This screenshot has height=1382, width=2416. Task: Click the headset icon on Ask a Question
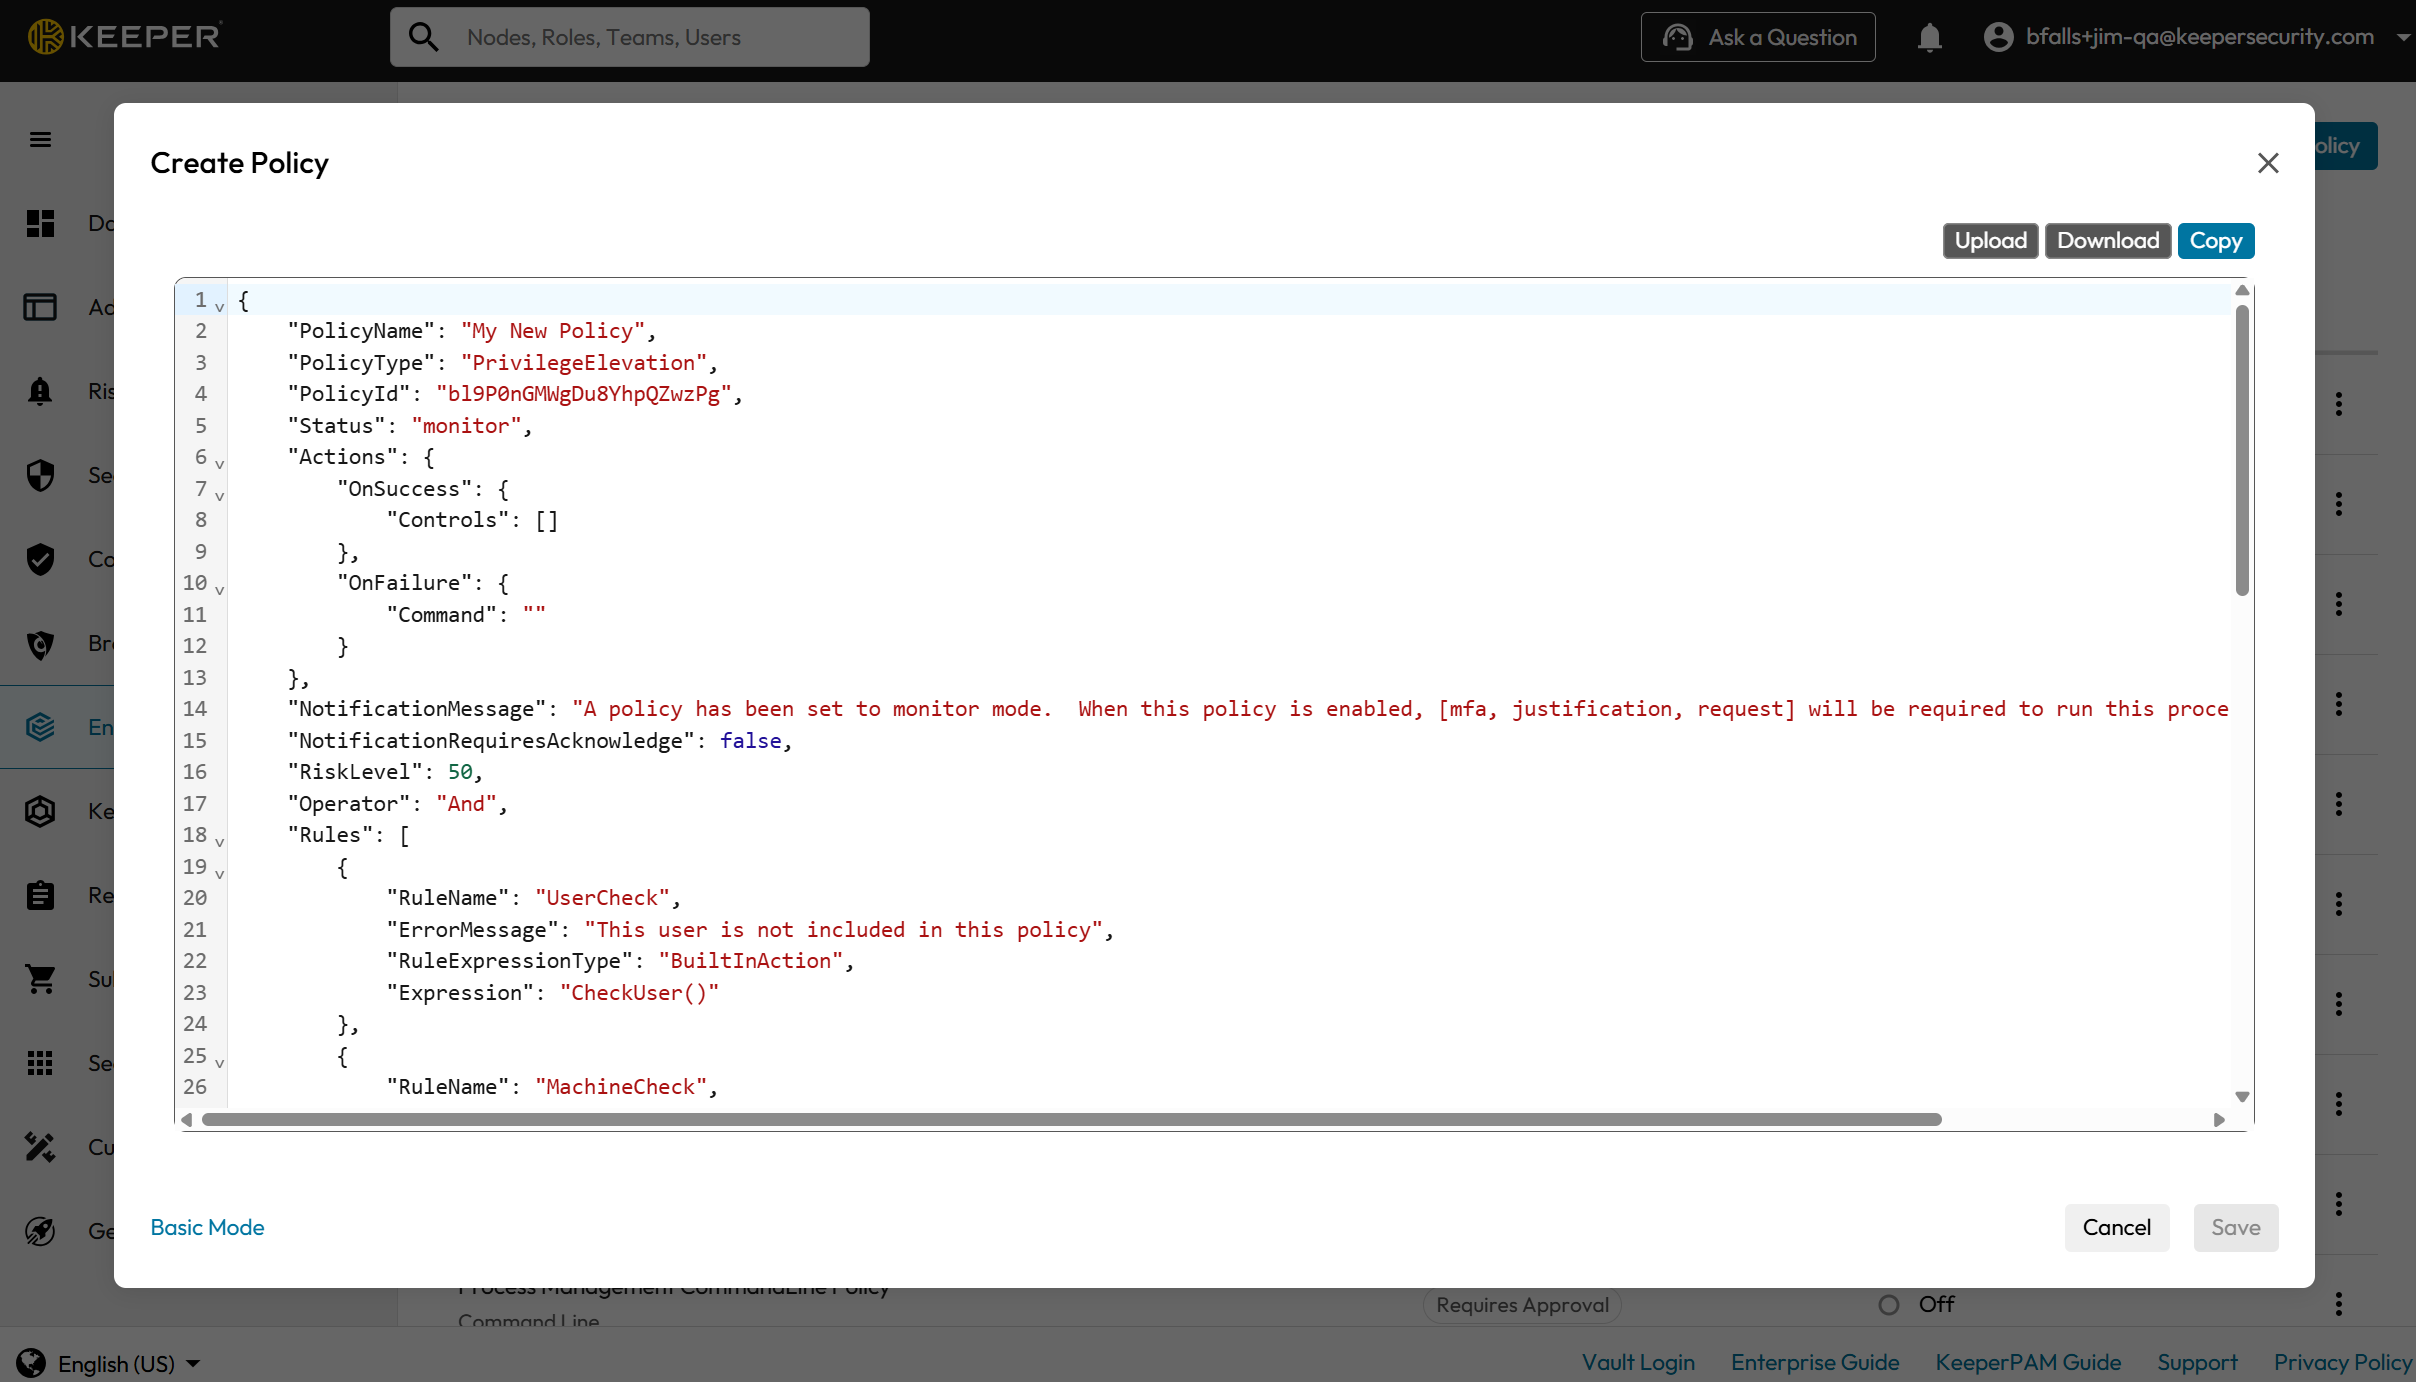coord(1677,38)
